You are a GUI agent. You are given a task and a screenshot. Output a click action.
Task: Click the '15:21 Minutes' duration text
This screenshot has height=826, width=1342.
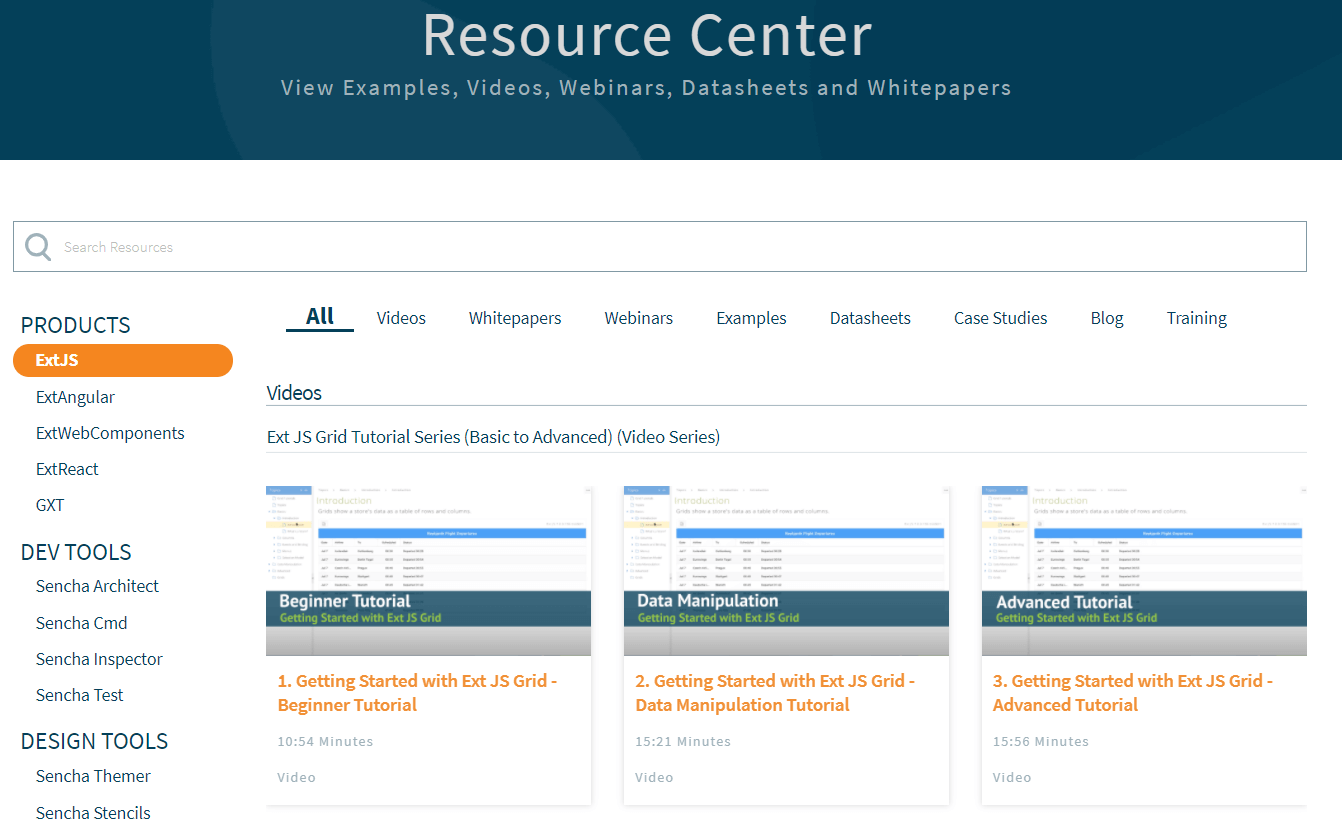pos(683,741)
